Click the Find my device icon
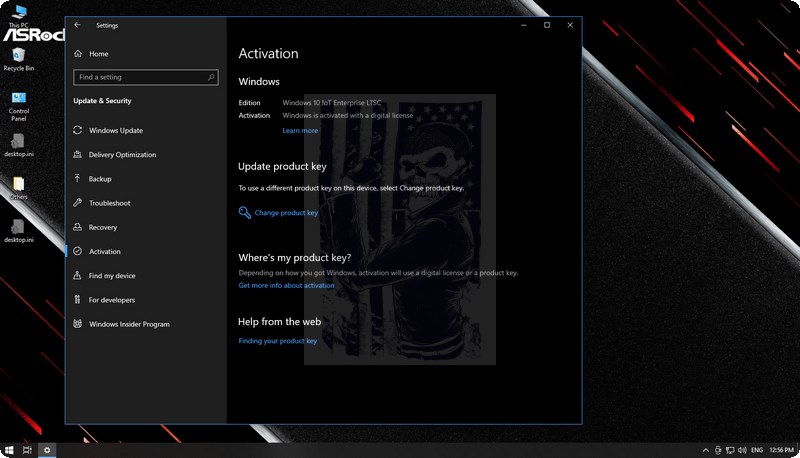Viewport: 800px width, 458px height. 78,275
